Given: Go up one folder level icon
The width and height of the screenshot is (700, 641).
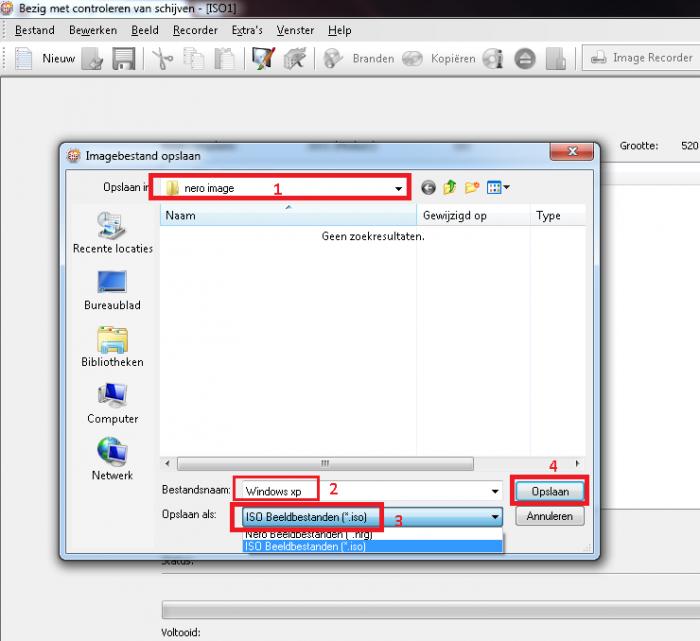Looking at the screenshot, I should tap(450, 187).
